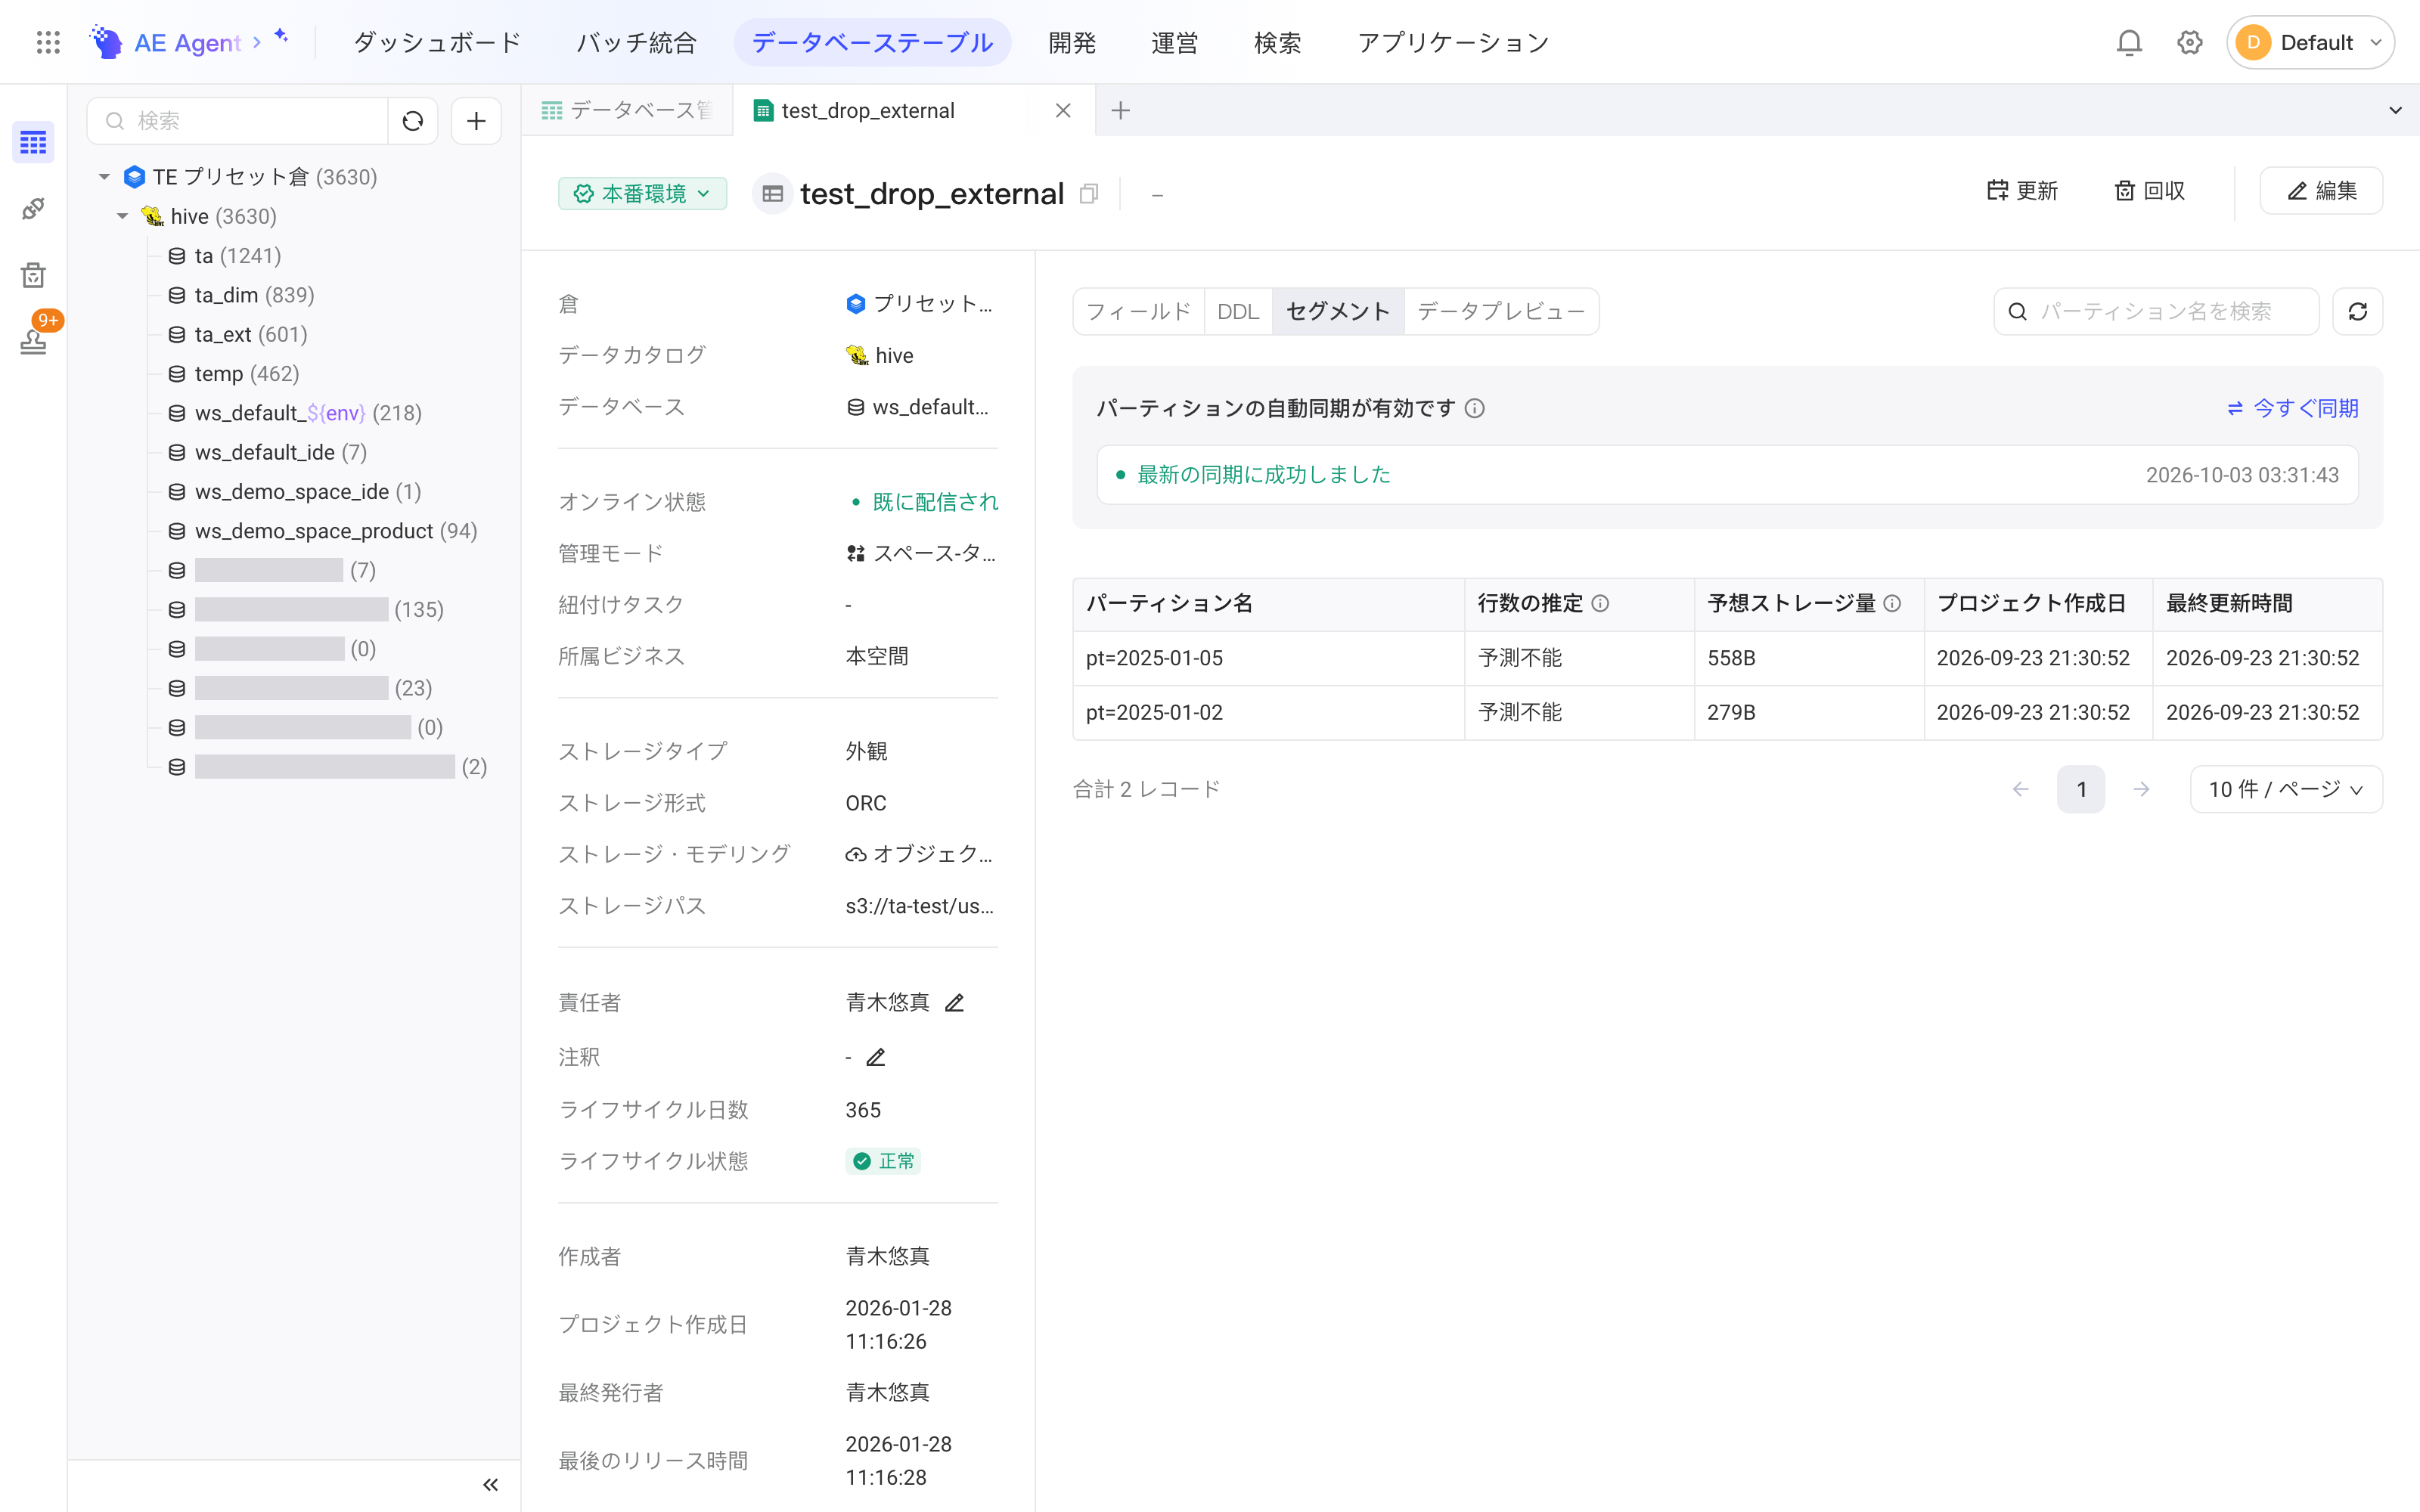
Task: Open the settings gear icon
Action: point(2190,42)
